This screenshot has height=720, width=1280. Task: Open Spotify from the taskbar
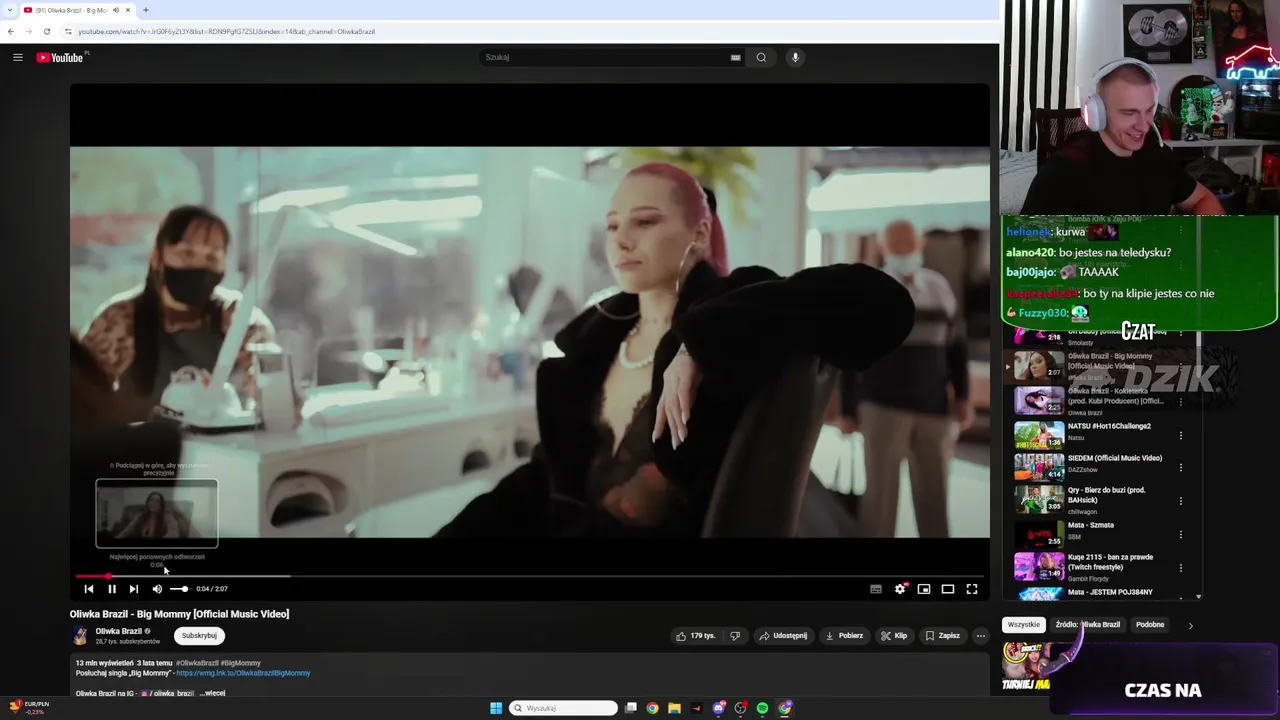point(763,708)
